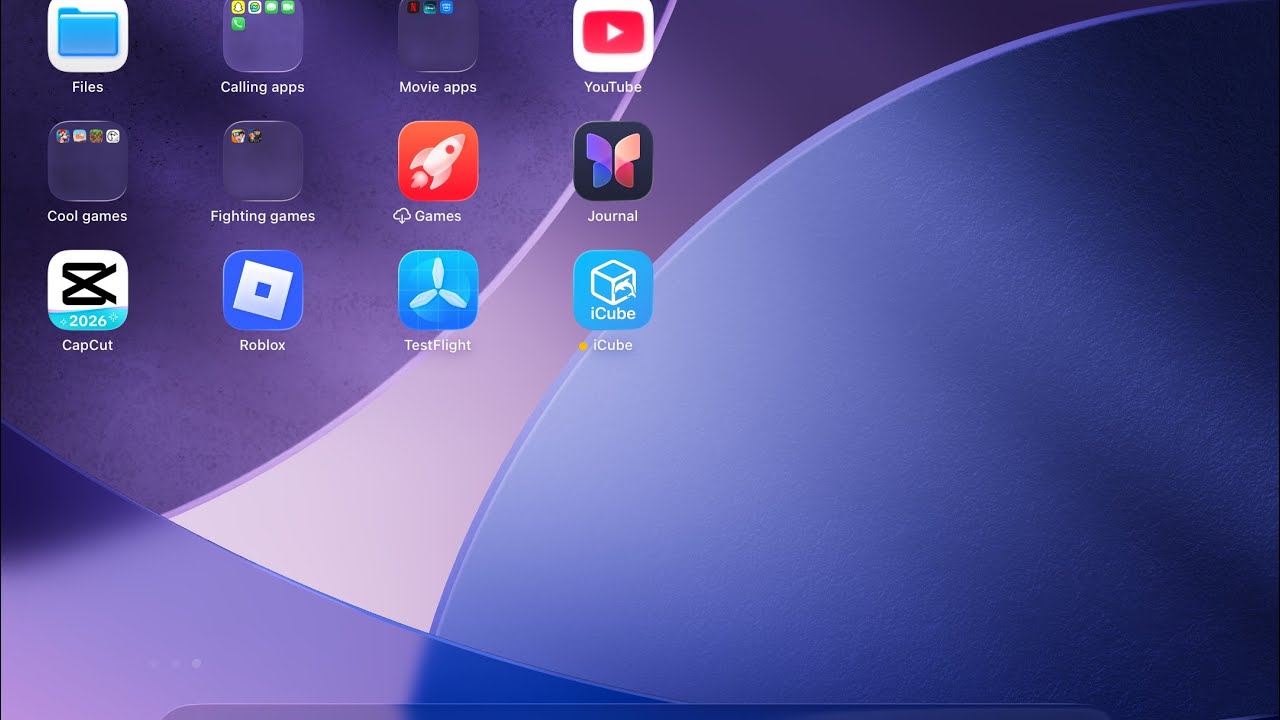Tap the home screen page dots
Viewport: 1280px width, 720px height.
(x=175, y=663)
